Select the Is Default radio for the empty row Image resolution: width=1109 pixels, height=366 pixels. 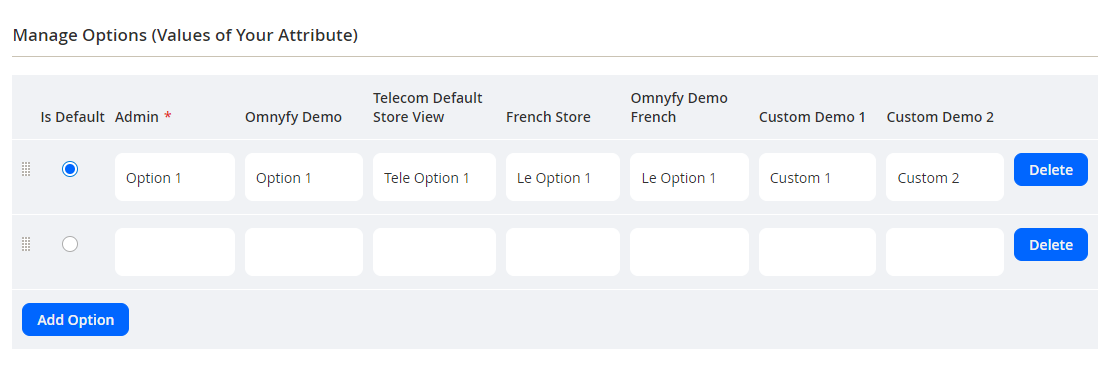click(x=70, y=244)
